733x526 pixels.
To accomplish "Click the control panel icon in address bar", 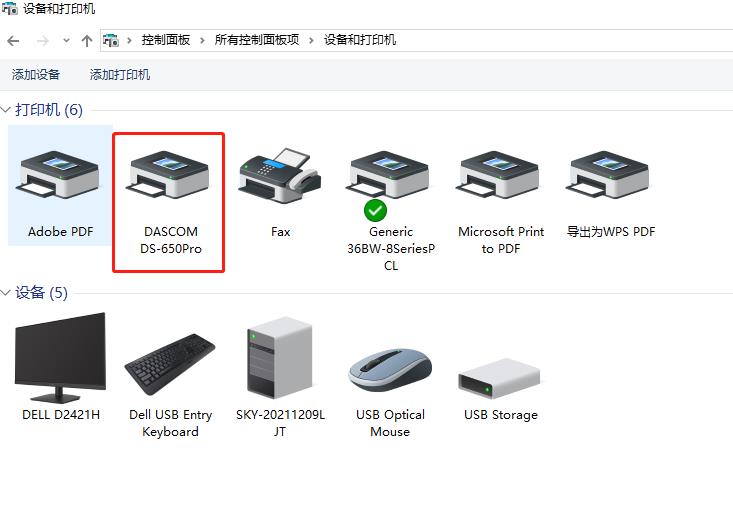I will 111,40.
